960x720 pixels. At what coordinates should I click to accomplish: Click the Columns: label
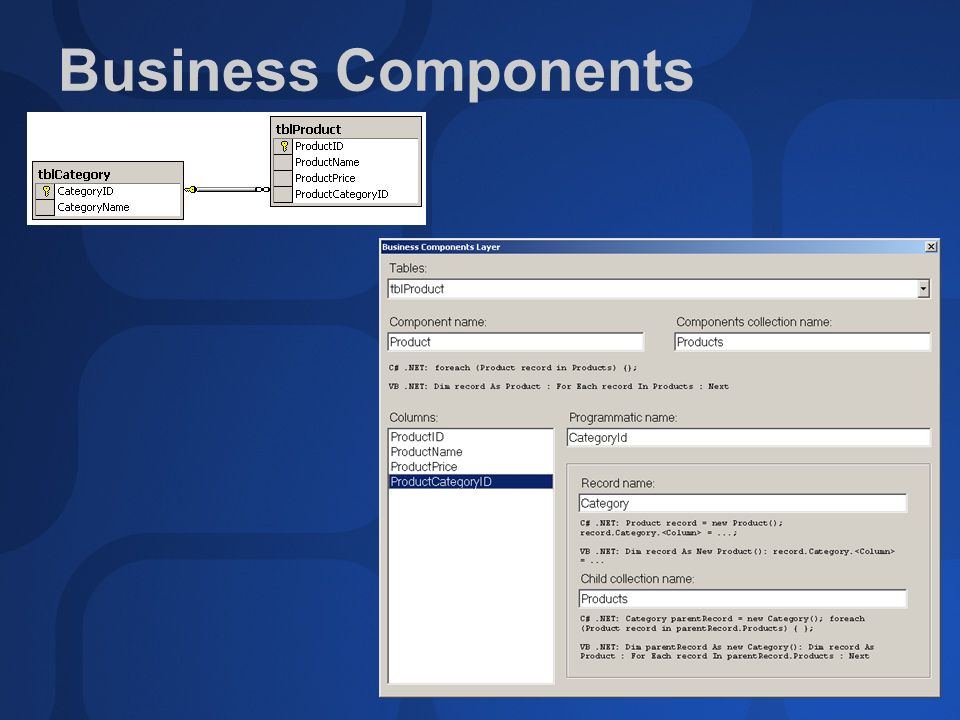(414, 418)
